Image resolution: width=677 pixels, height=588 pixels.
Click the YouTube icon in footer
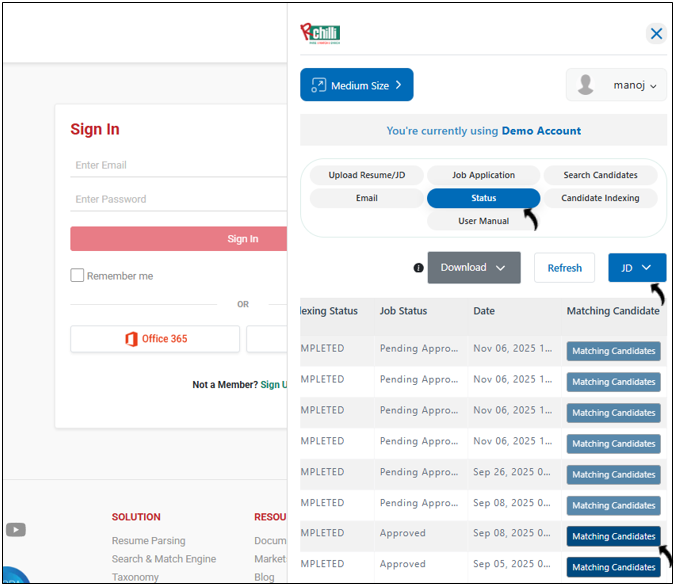click(x=16, y=530)
